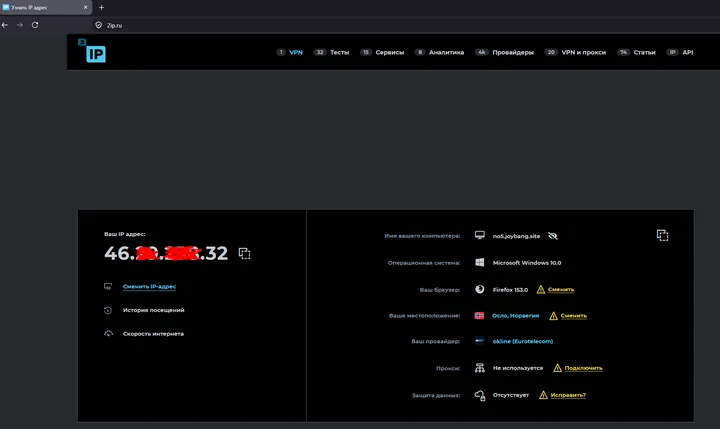Click the warning icon beside Firefox 153.0
This screenshot has width=720, height=429.
coord(541,289)
